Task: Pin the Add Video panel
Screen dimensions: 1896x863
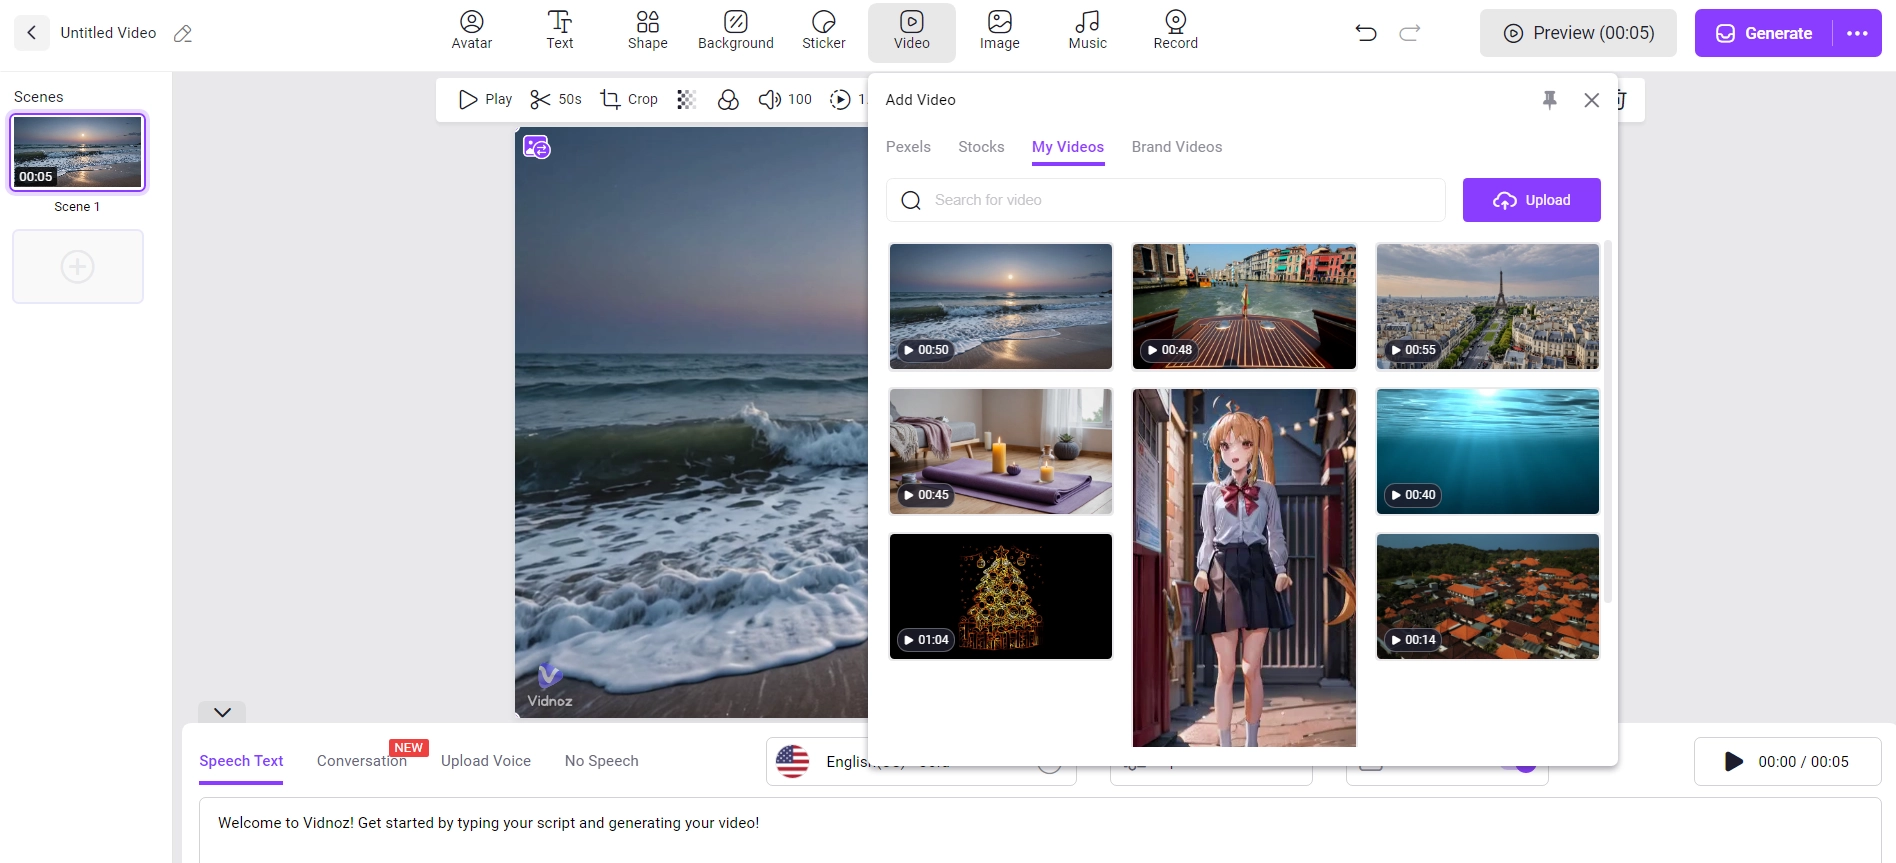Action: coord(1549,100)
